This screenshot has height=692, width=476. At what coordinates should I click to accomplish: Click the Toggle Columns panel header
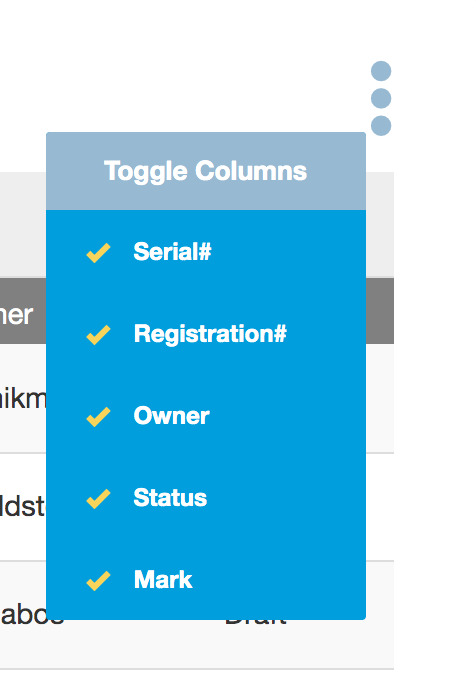tap(206, 171)
